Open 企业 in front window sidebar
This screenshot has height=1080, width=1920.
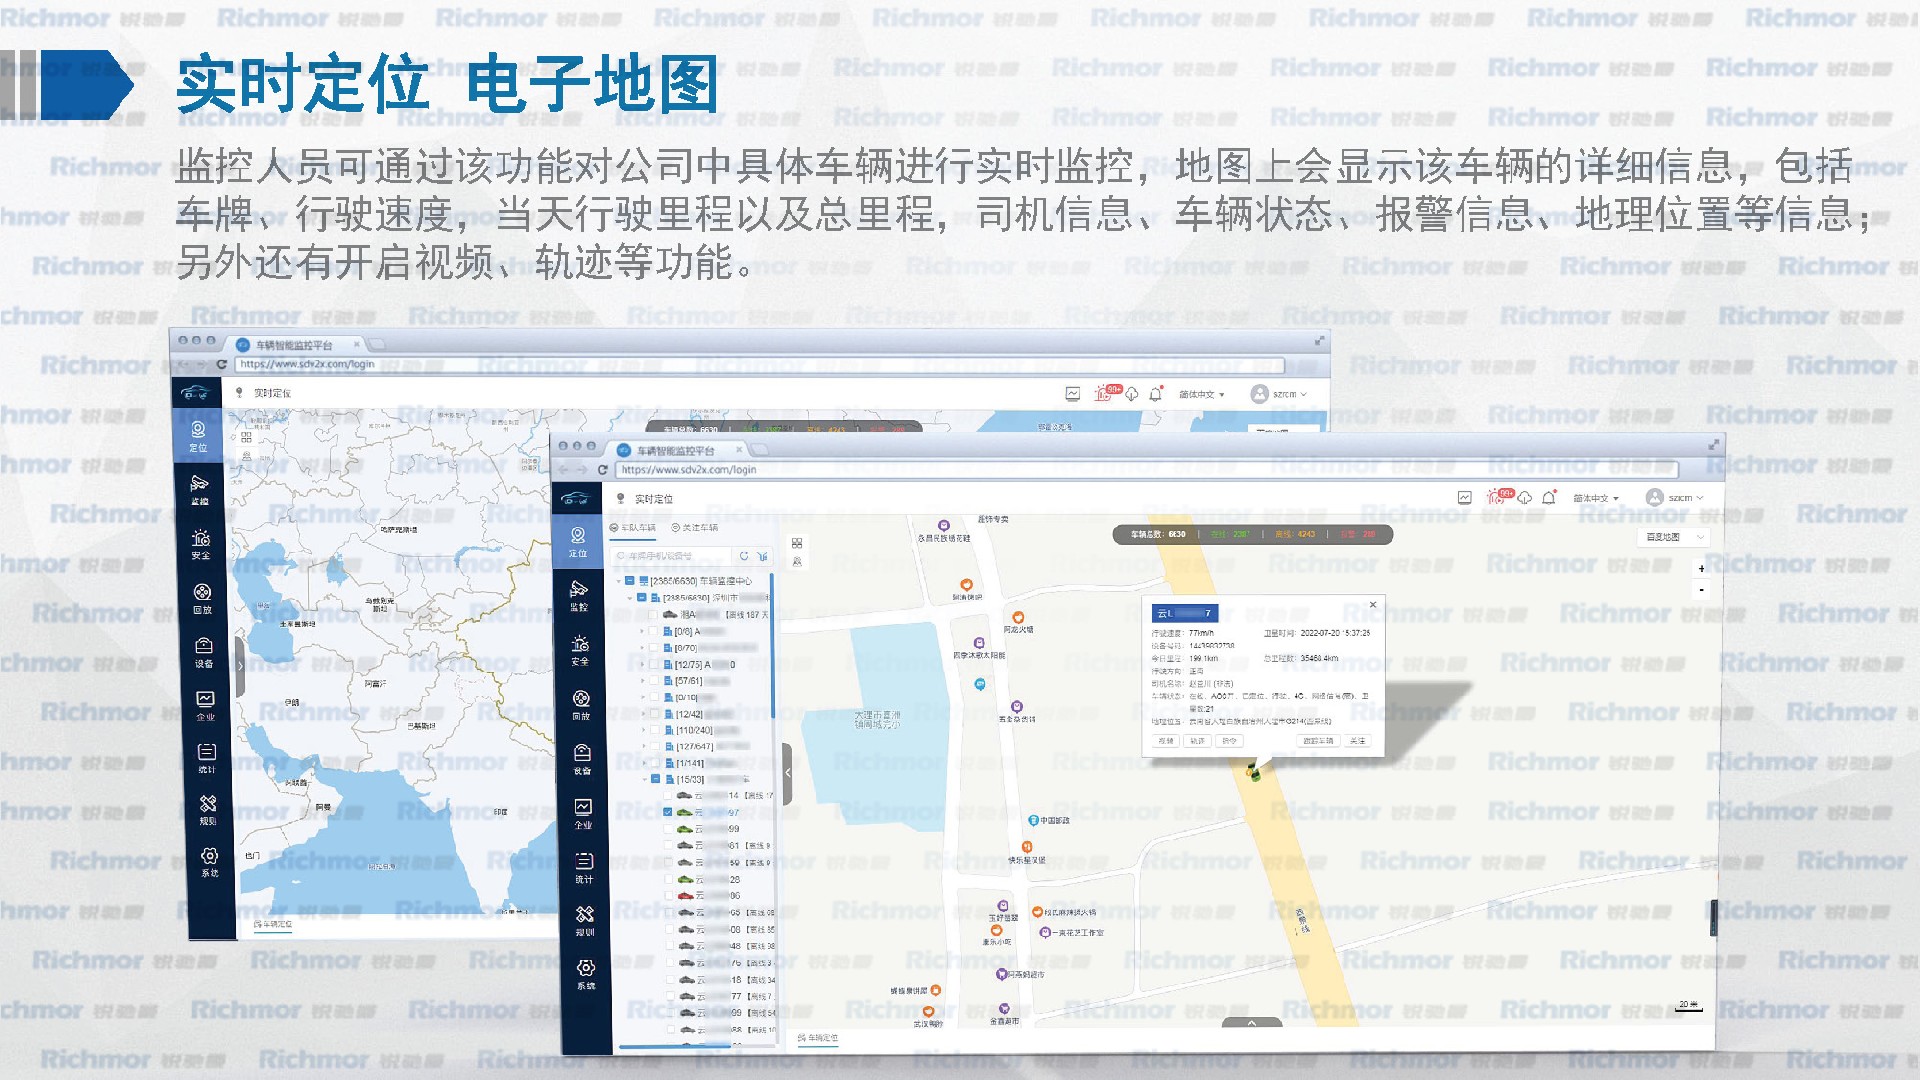[583, 813]
